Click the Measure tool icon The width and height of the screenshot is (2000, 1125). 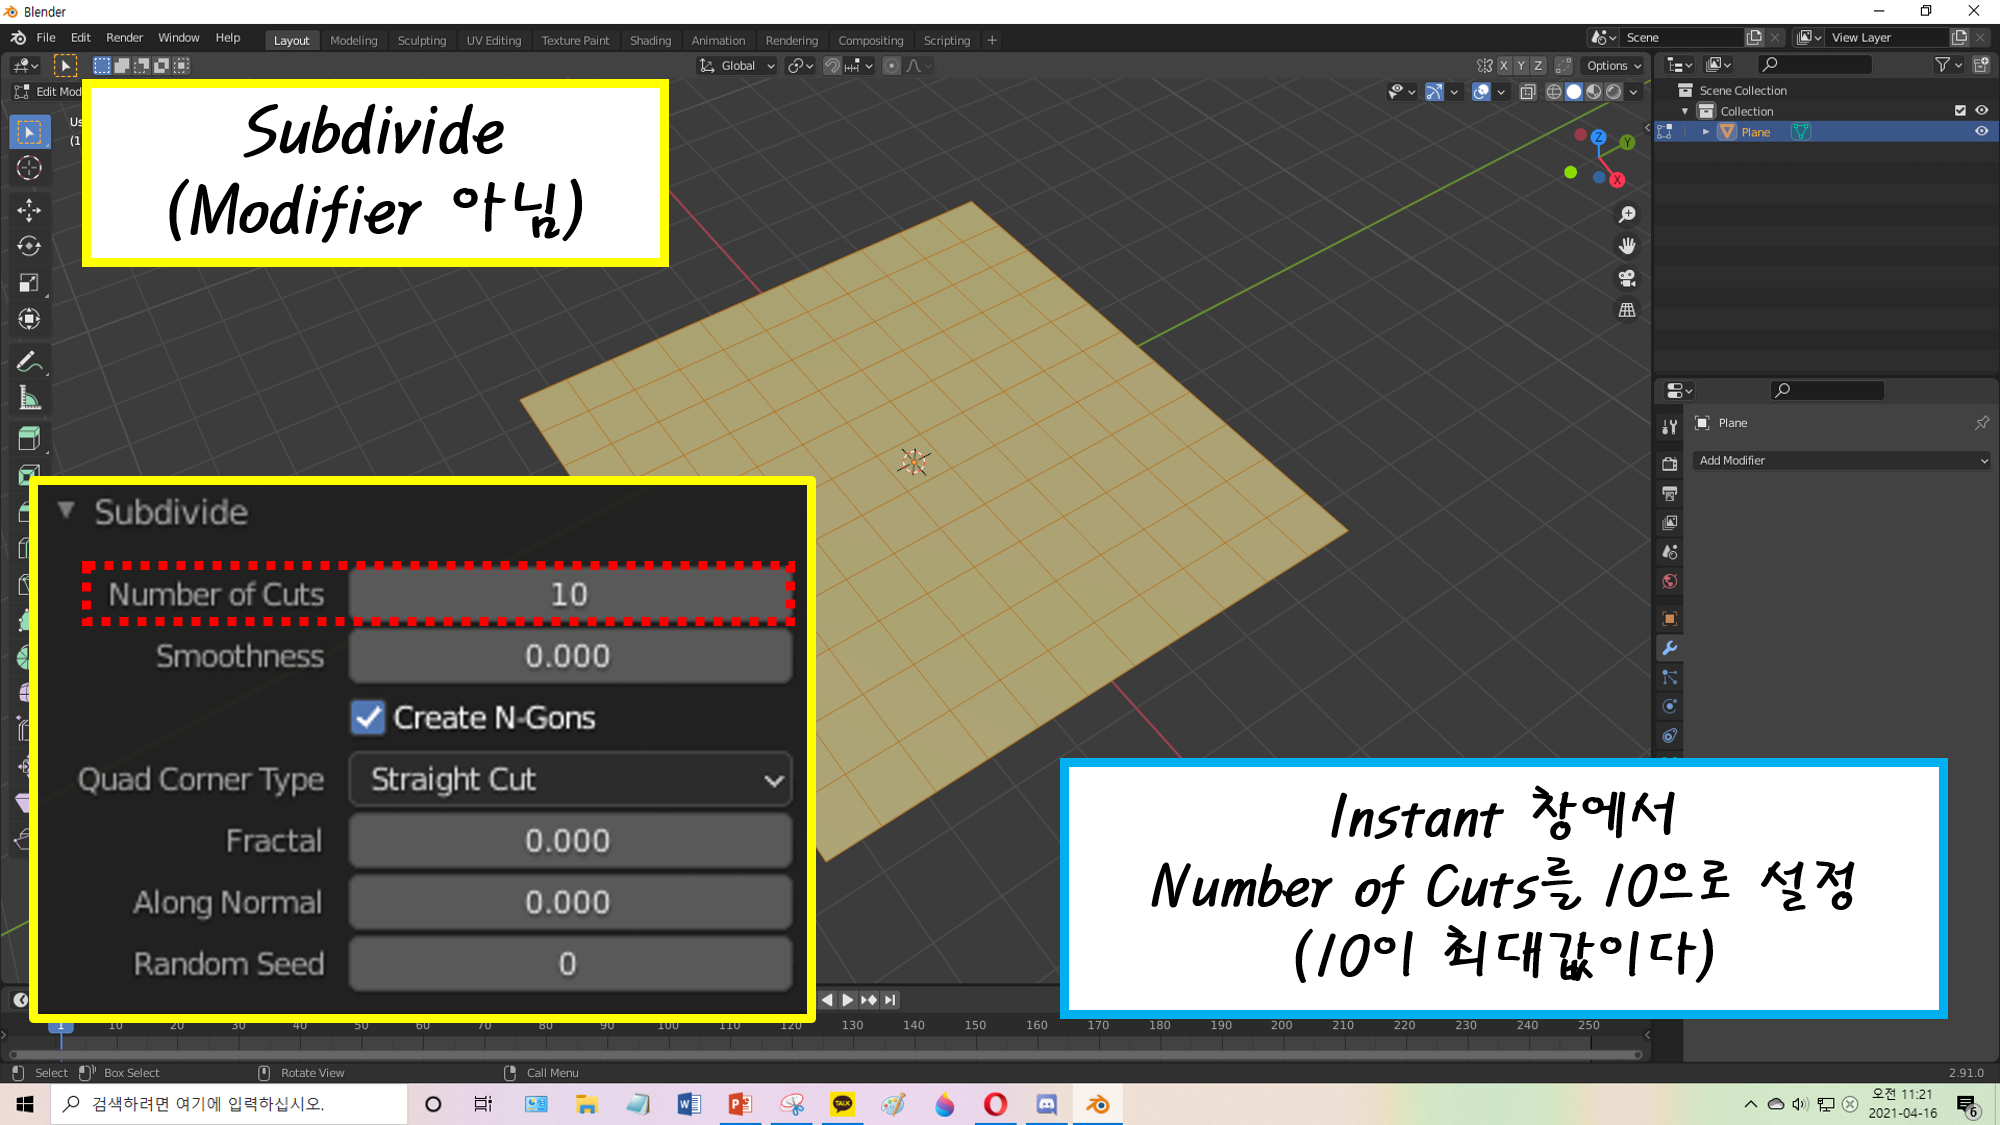tap(29, 399)
